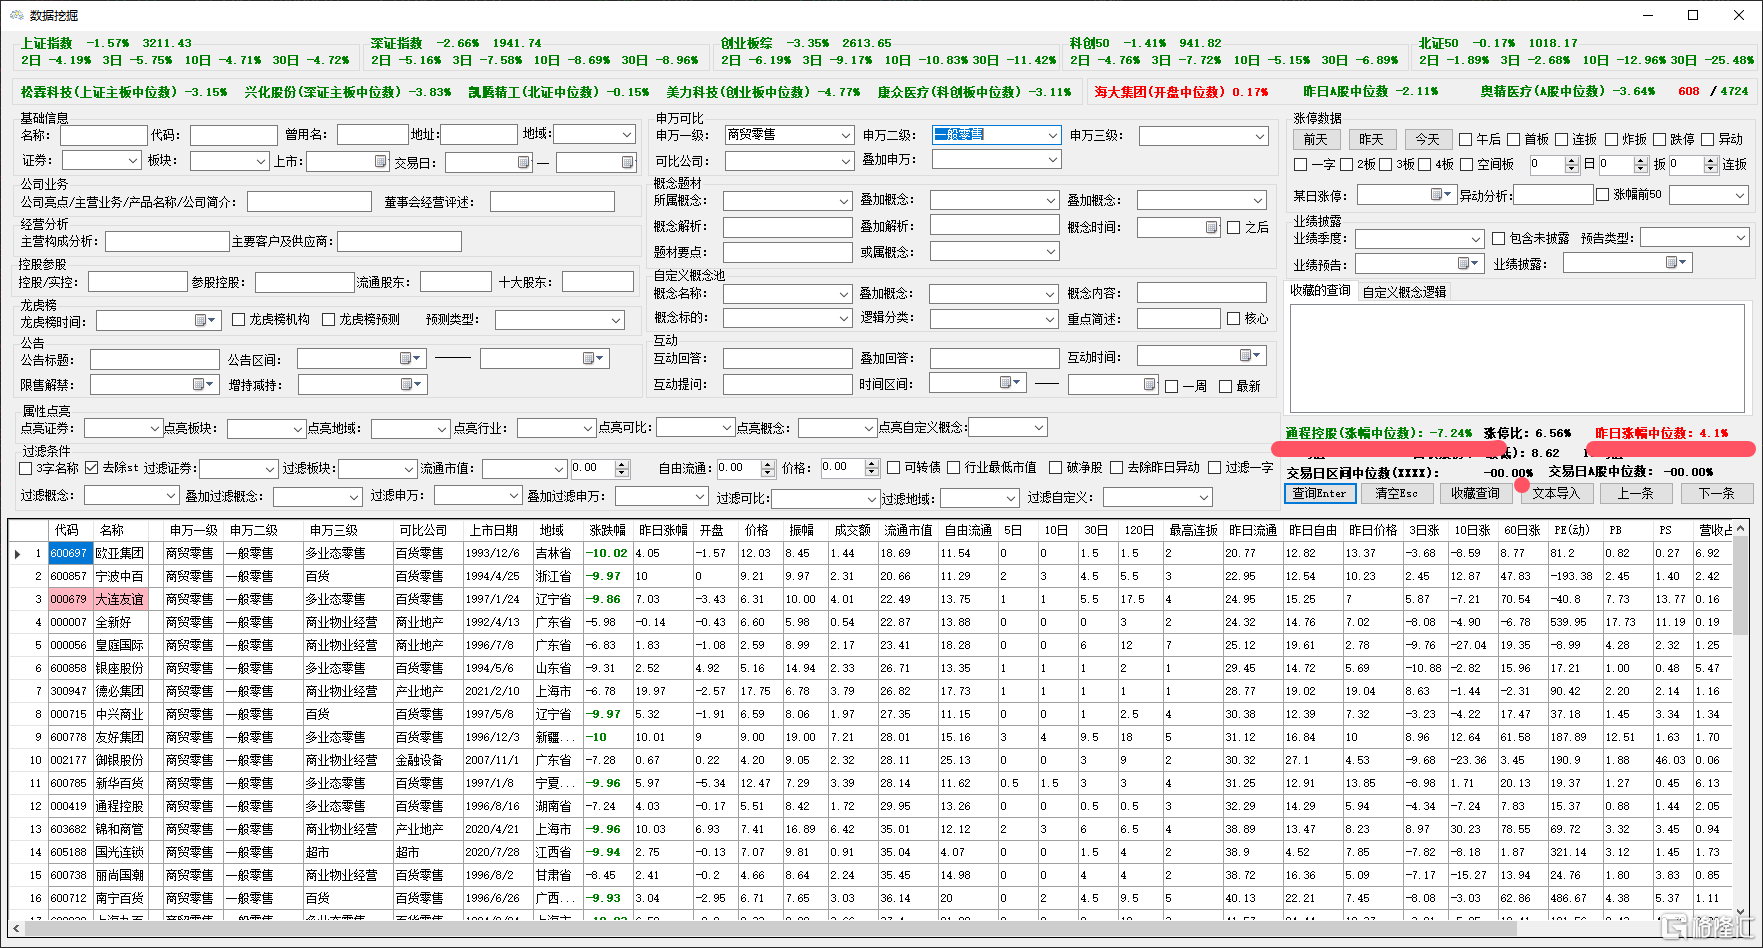Screen dimensions: 1763x948
Task: Open the 业绩披露 calendar picker
Action: point(1676,262)
